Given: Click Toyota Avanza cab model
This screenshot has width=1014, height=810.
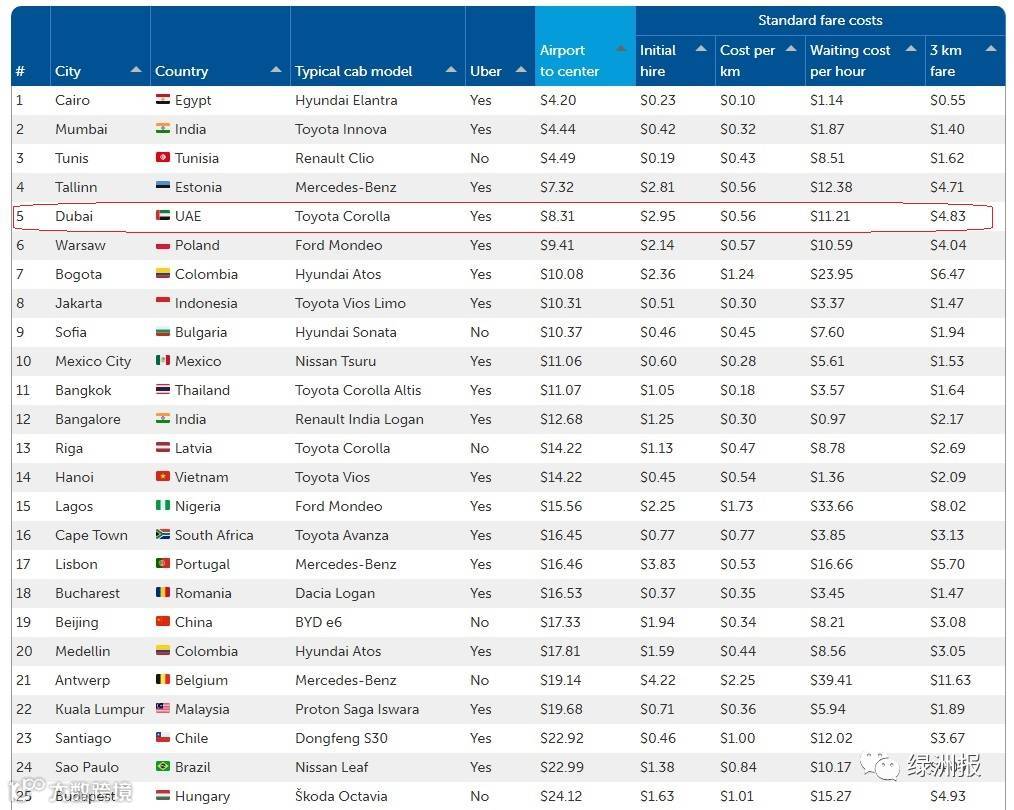Looking at the screenshot, I should 342,535.
